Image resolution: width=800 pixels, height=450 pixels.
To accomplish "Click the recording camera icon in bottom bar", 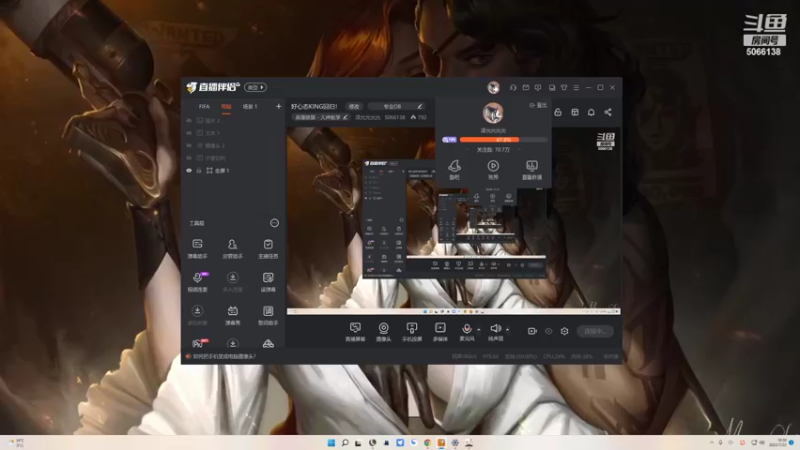I will click(532, 331).
